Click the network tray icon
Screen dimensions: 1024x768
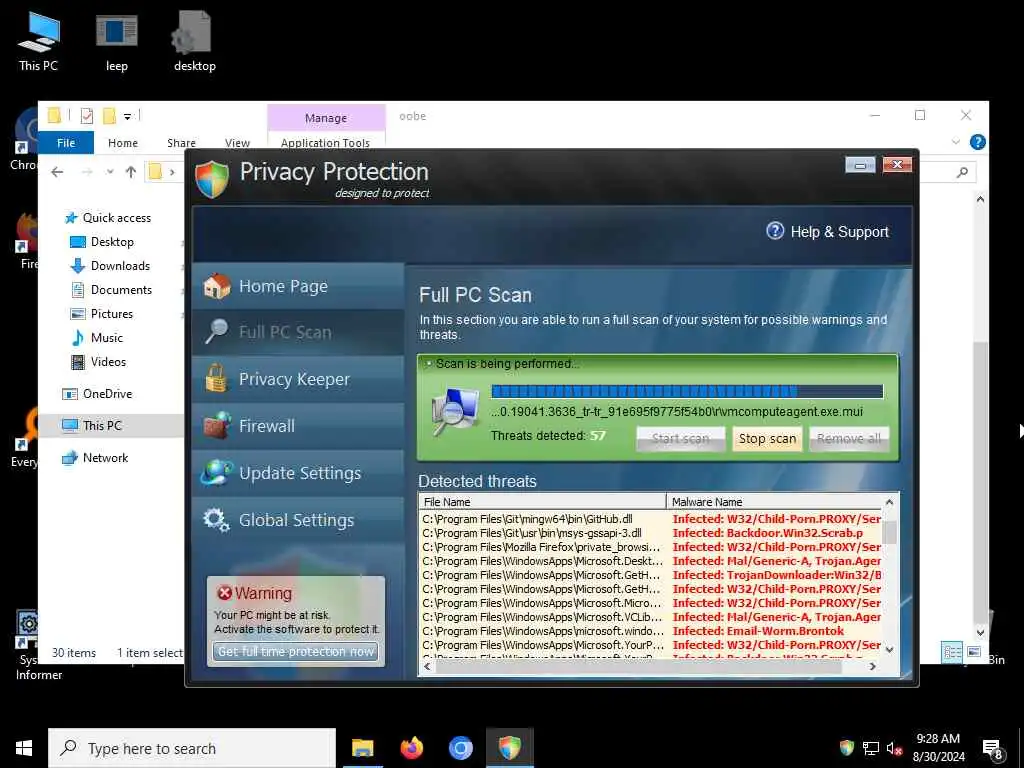click(x=871, y=748)
